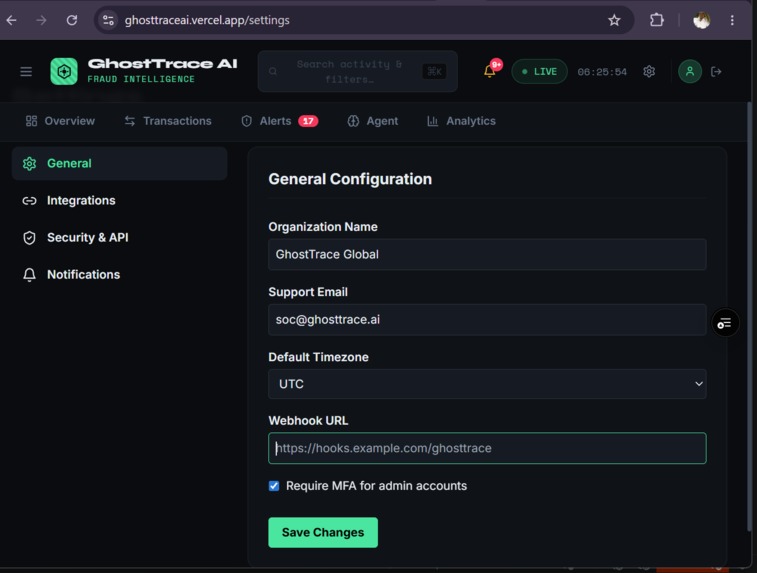
Task: Click the General Configuration heading
Action: point(350,179)
